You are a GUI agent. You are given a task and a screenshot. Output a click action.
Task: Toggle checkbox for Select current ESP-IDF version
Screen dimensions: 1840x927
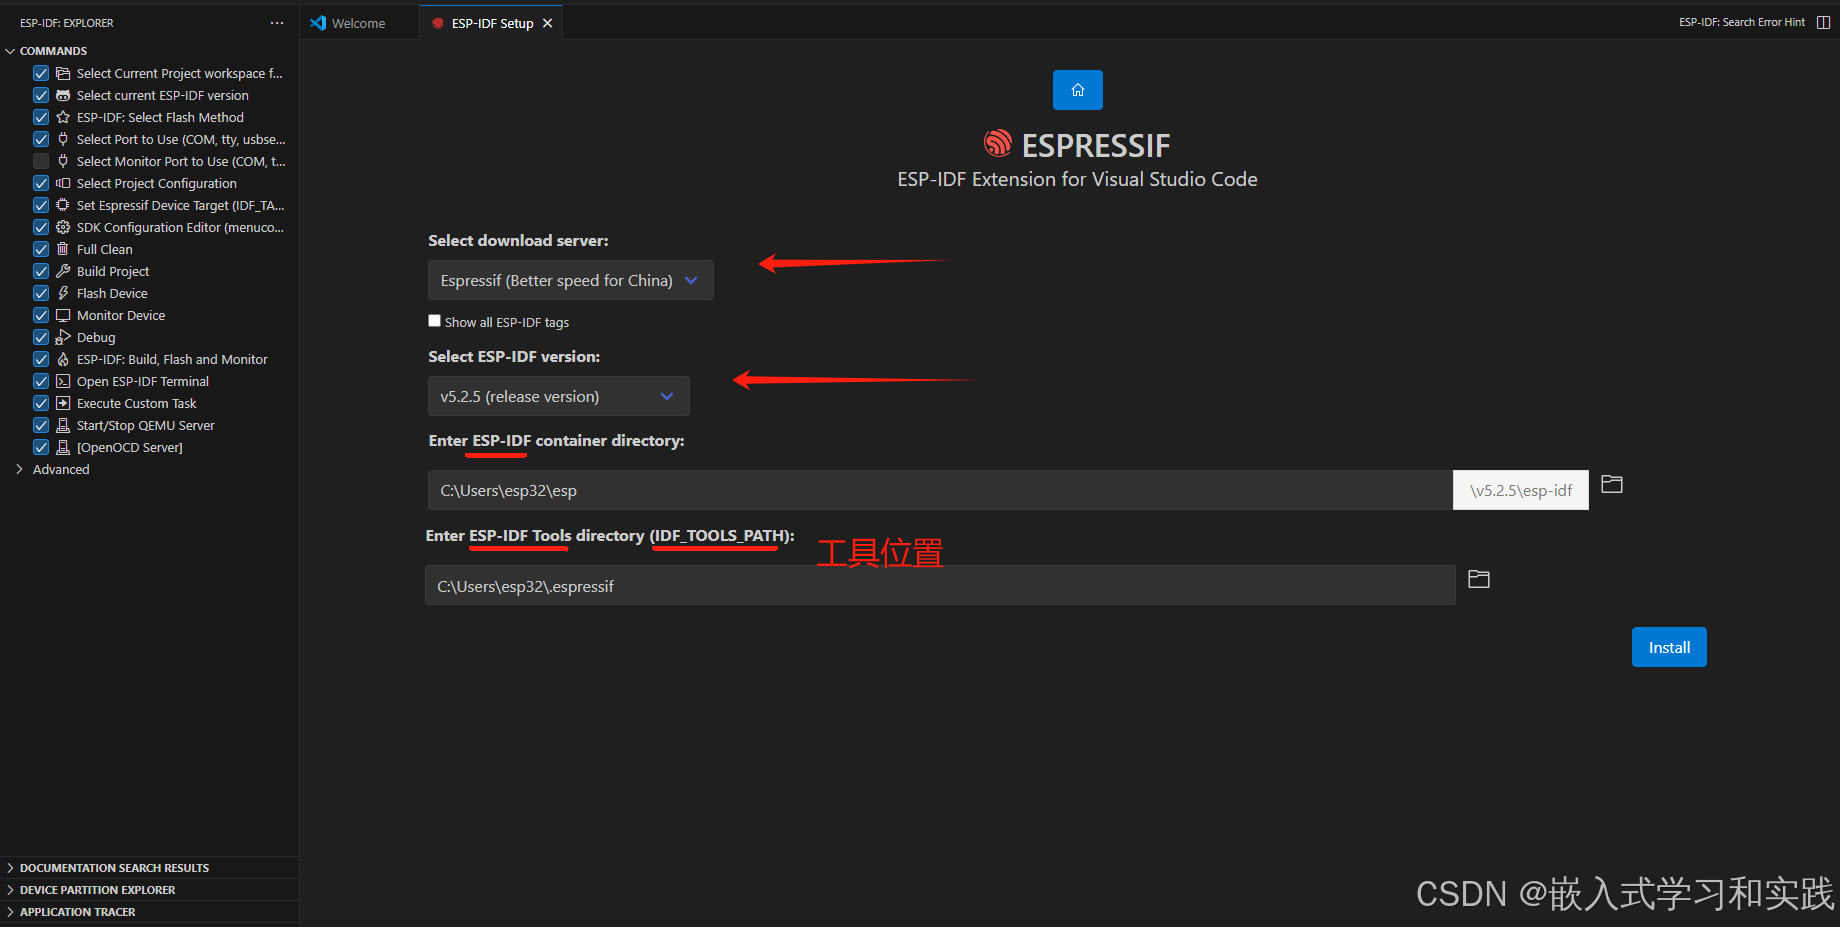coord(41,95)
